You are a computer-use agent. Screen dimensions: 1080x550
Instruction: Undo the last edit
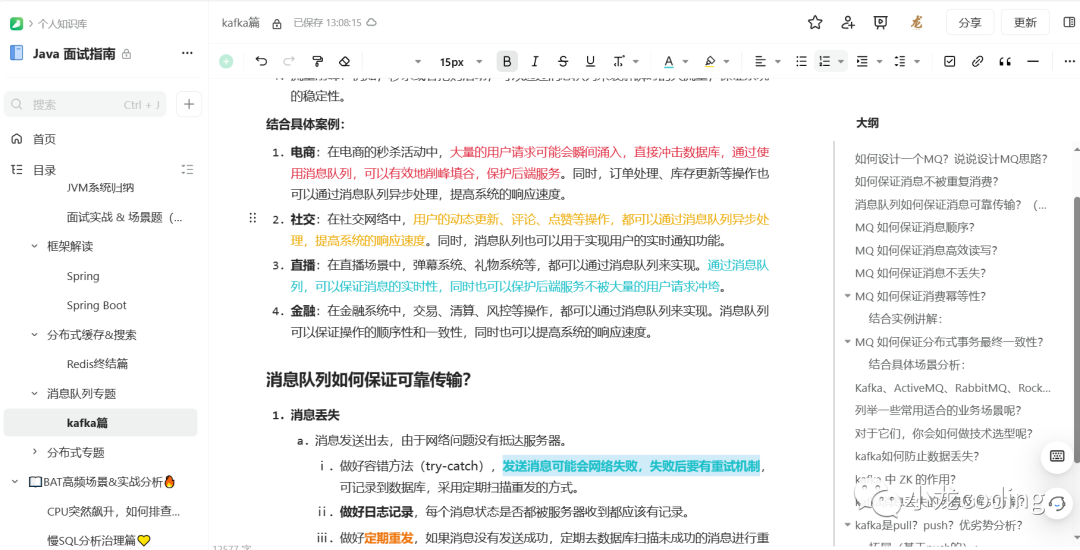(x=261, y=61)
